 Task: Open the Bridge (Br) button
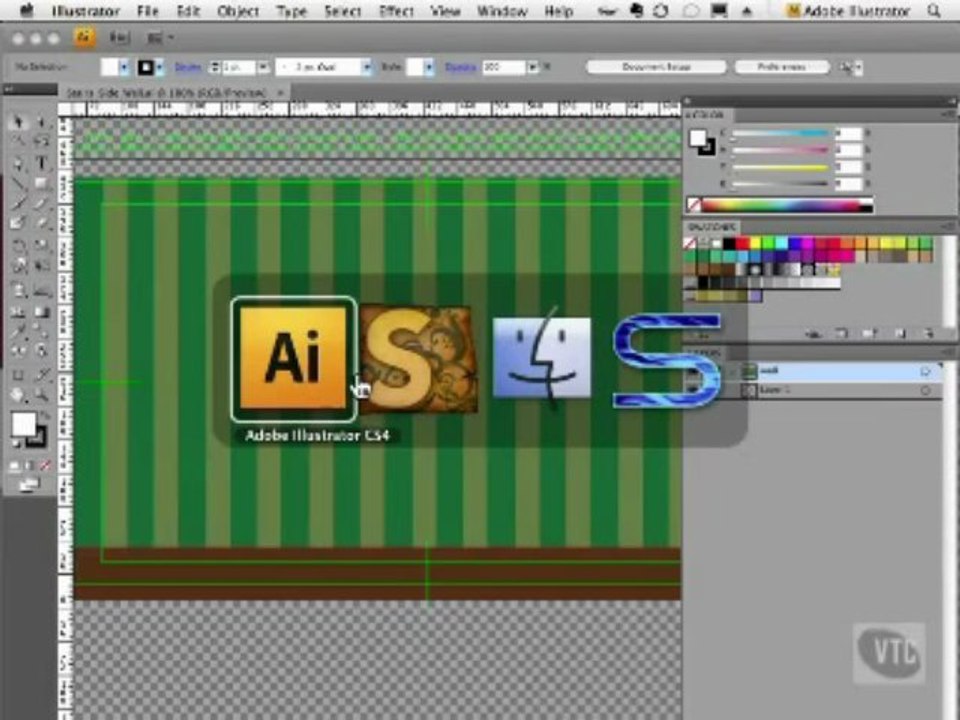(119, 38)
